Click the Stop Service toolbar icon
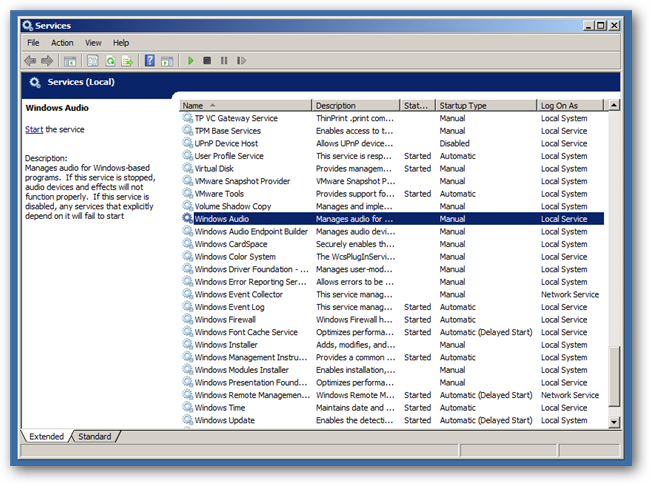Image resolution: width=650 pixels, height=484 pixels. pos(207,61)
